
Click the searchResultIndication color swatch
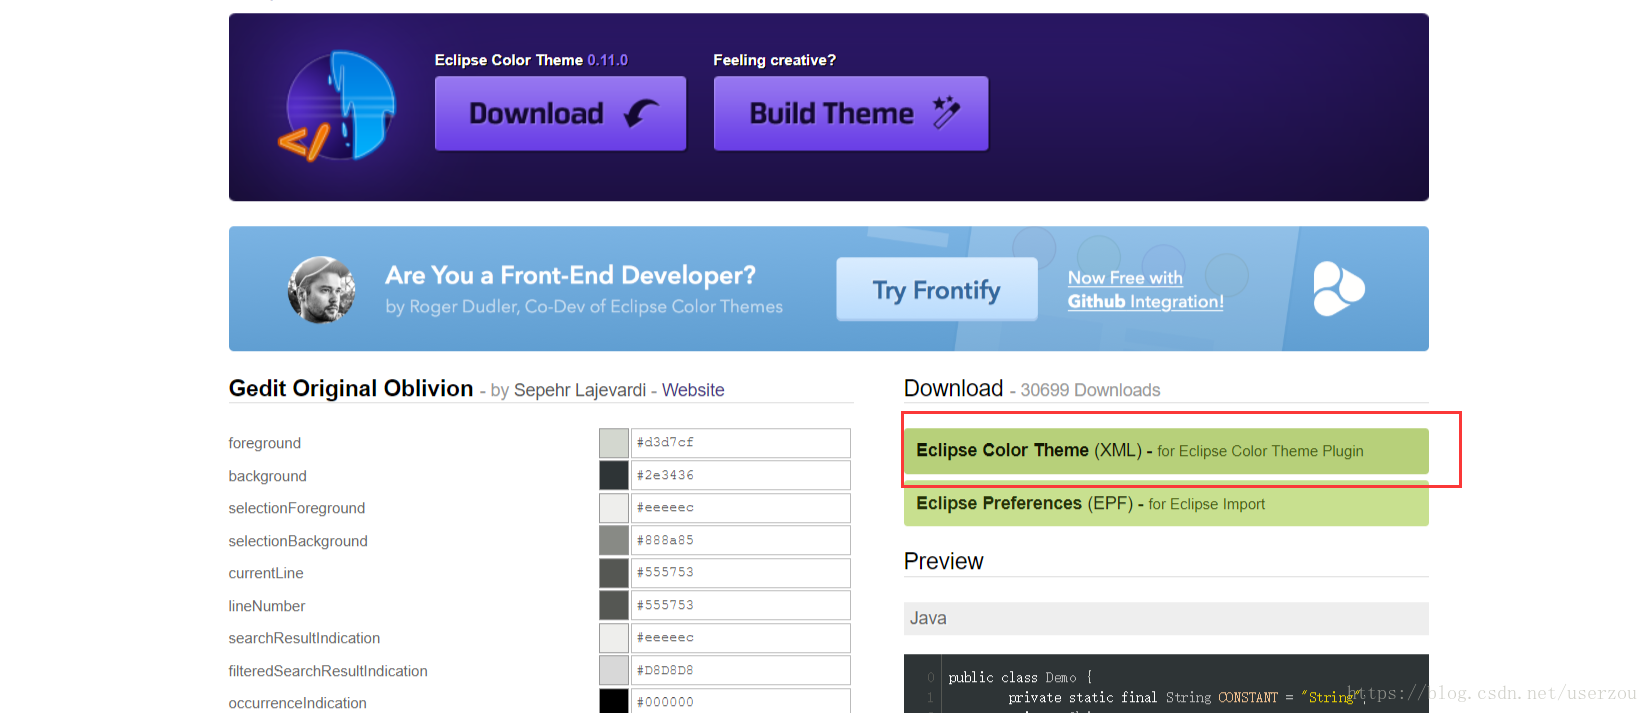614,638
